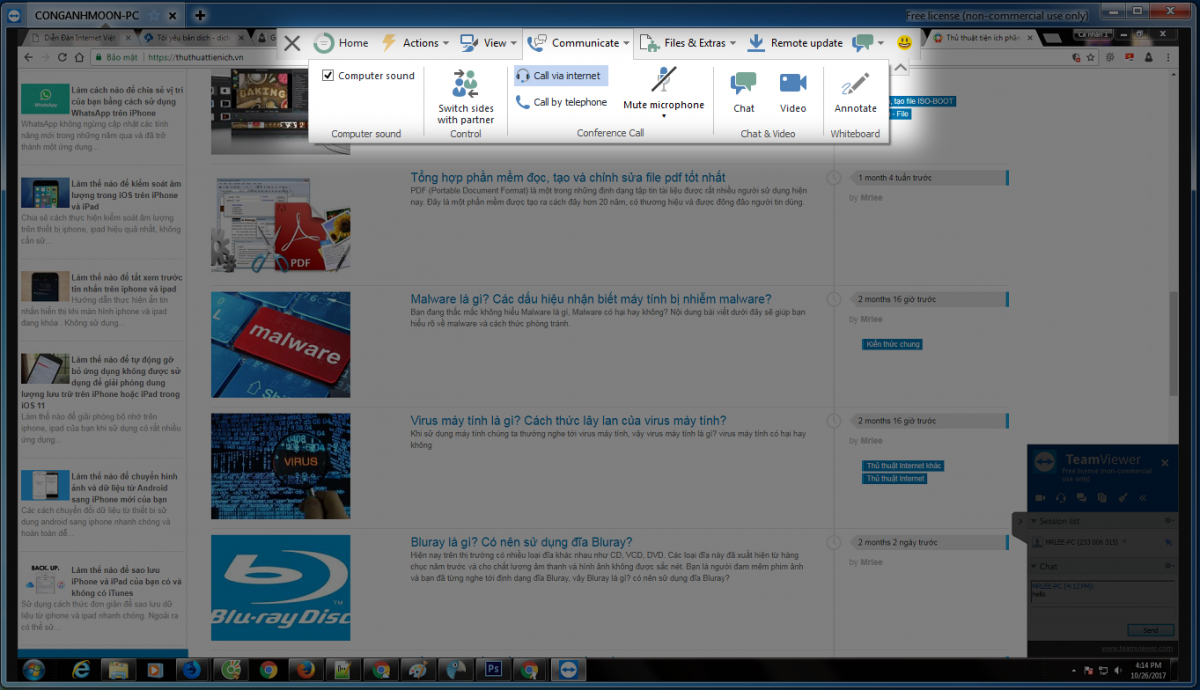
Task: Click the smiley feedback icon in toolbar
Action: 904,43
